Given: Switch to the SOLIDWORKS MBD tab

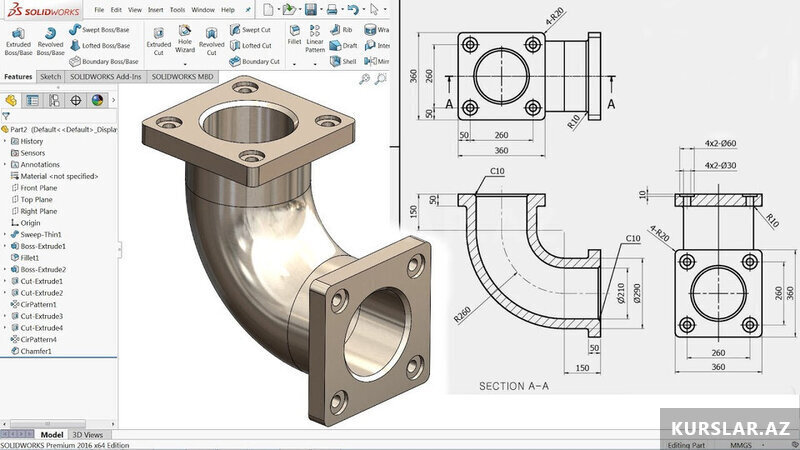Looking at the screenshot, I should 182,77.
